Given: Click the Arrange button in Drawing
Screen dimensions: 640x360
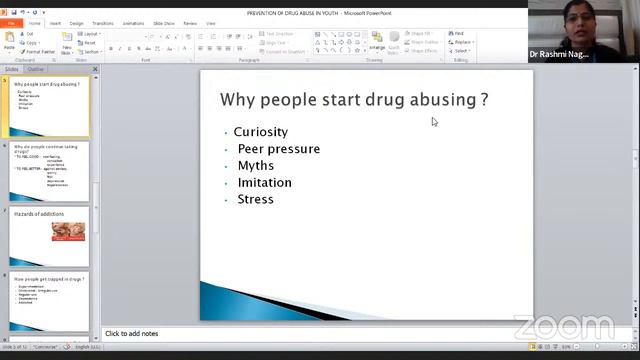Looking at the screenshot, I should [x=377, y=42].
